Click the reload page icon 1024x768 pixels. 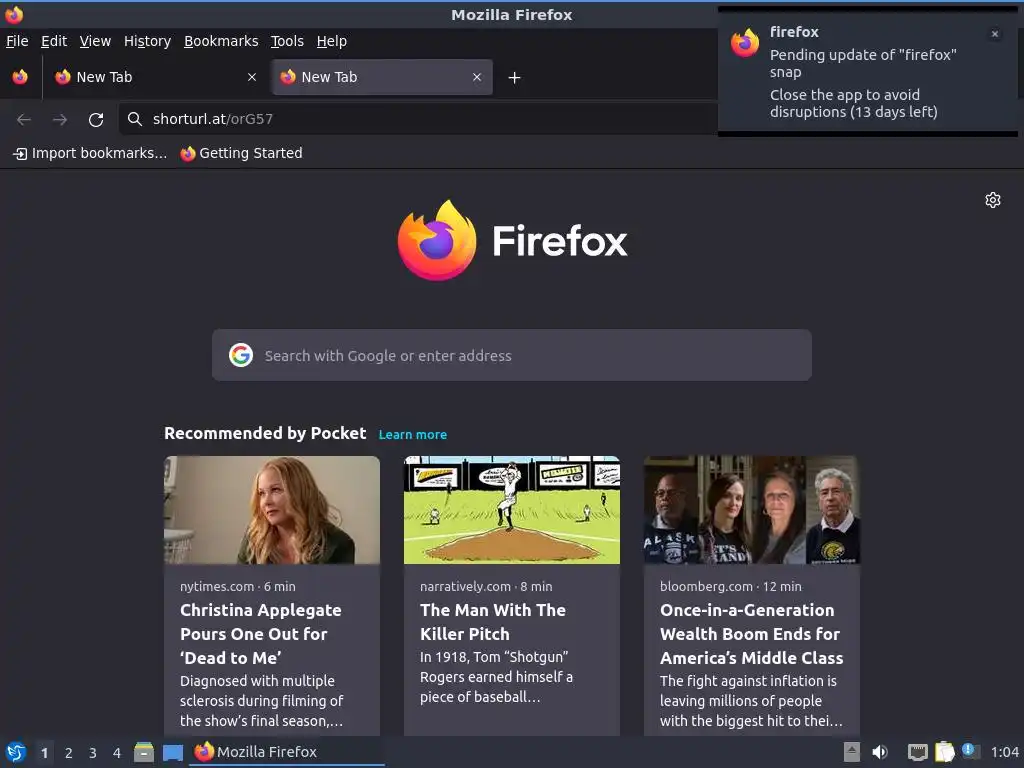click(x=96, y=120)
